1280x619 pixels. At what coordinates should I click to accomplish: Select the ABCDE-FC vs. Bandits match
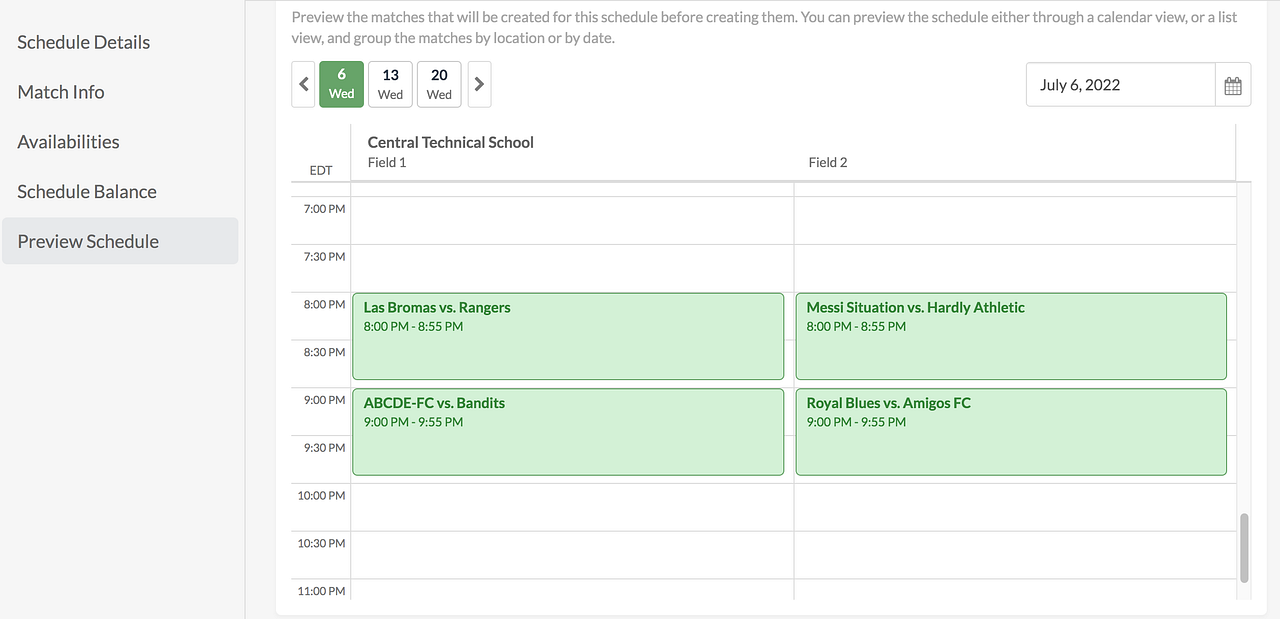click(x=568, y=432)
